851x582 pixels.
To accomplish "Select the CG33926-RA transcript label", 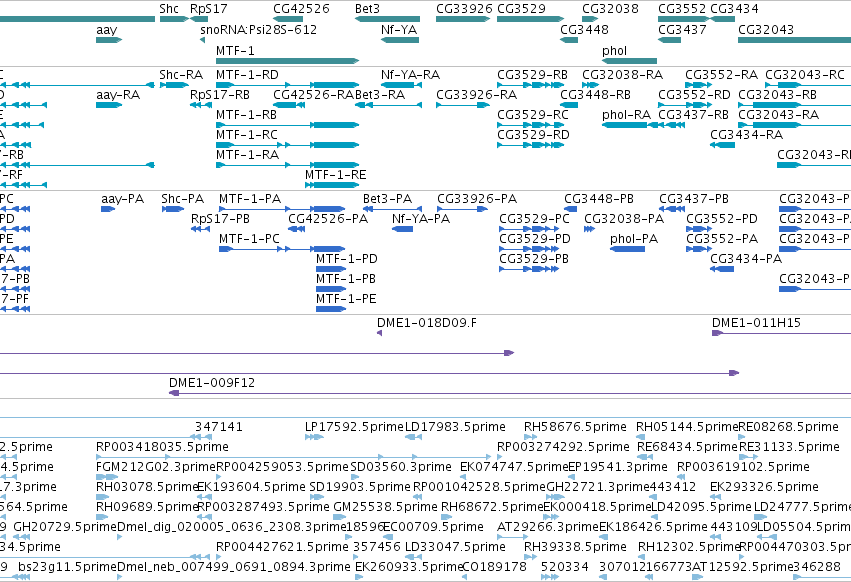I will 477,94.
